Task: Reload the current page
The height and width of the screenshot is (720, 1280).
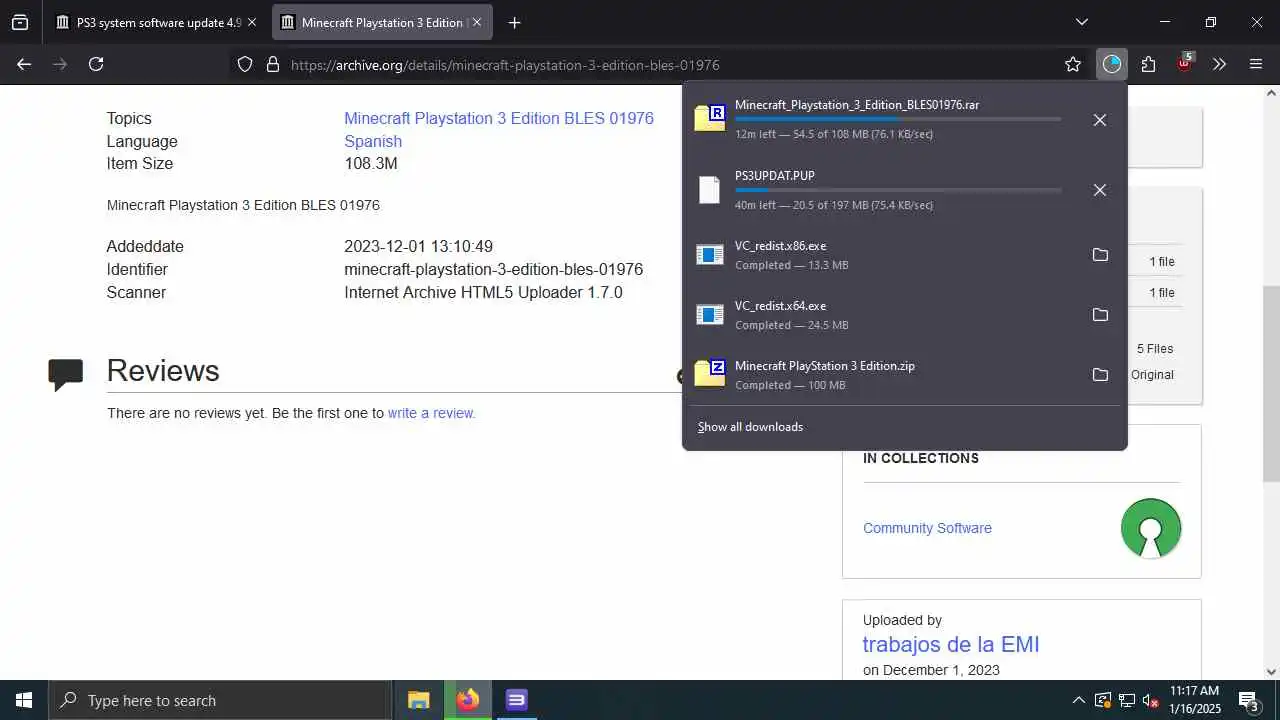Action: click(96, 64)
